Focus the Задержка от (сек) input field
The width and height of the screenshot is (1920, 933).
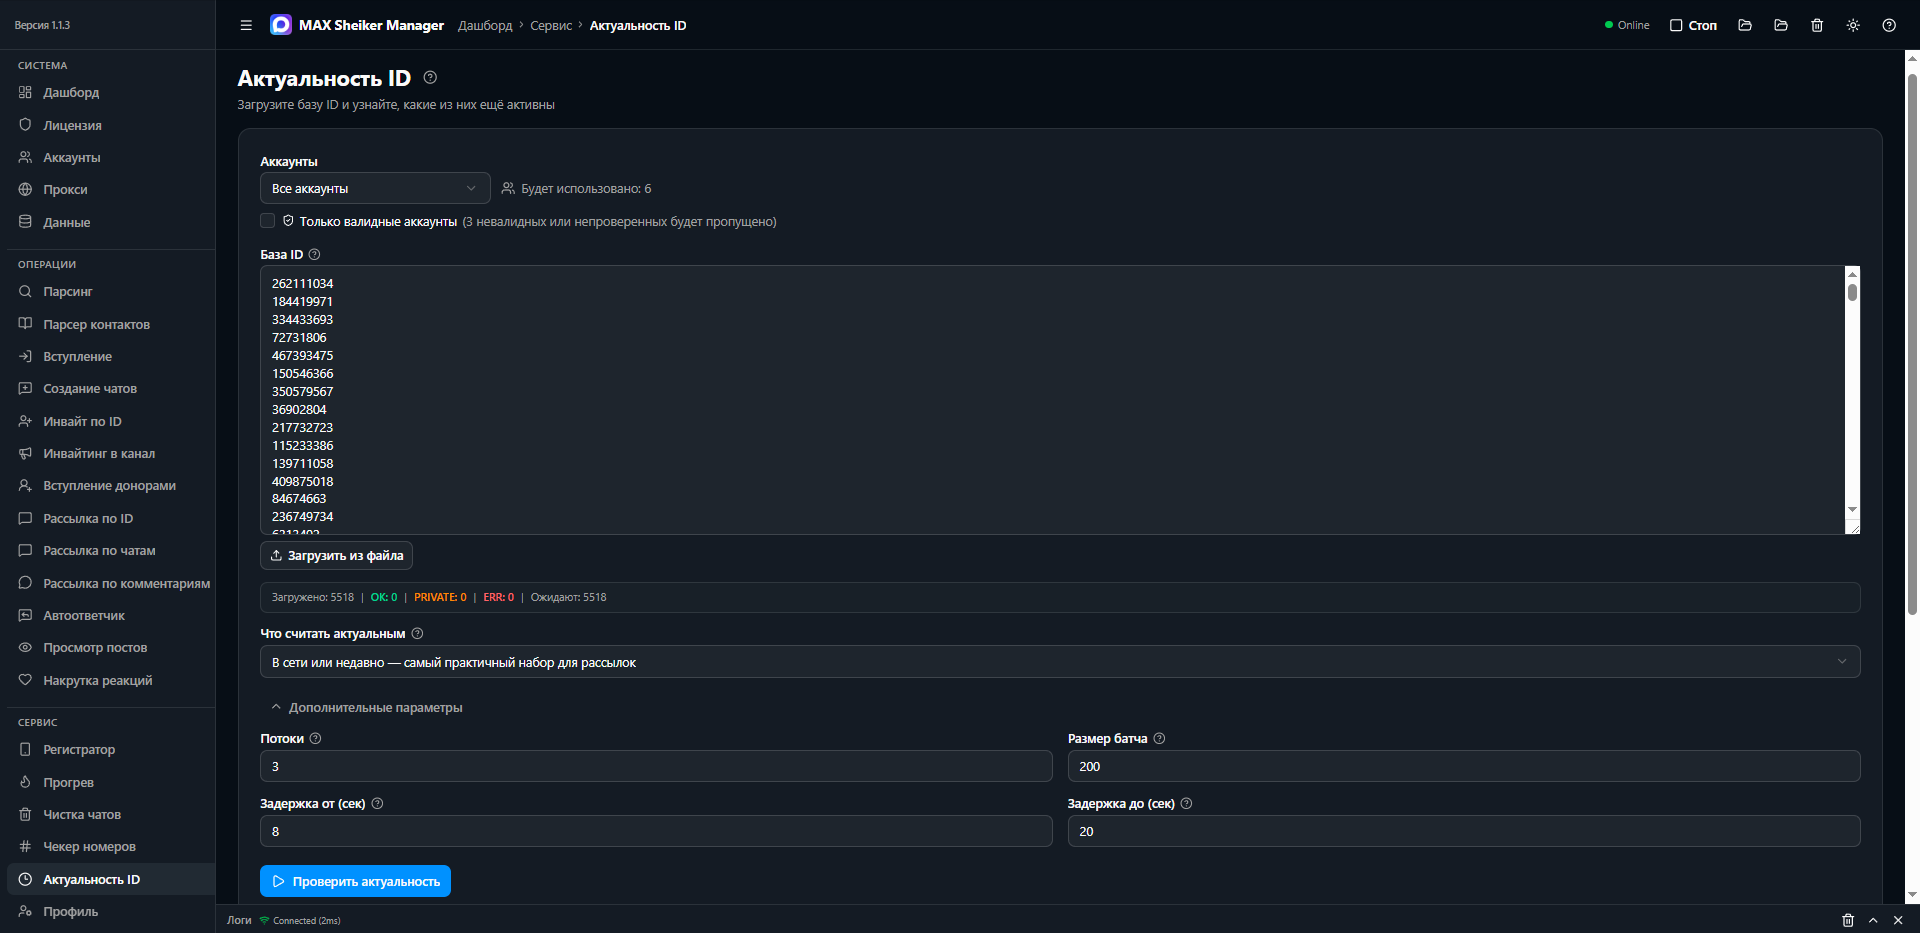(656, 831)
